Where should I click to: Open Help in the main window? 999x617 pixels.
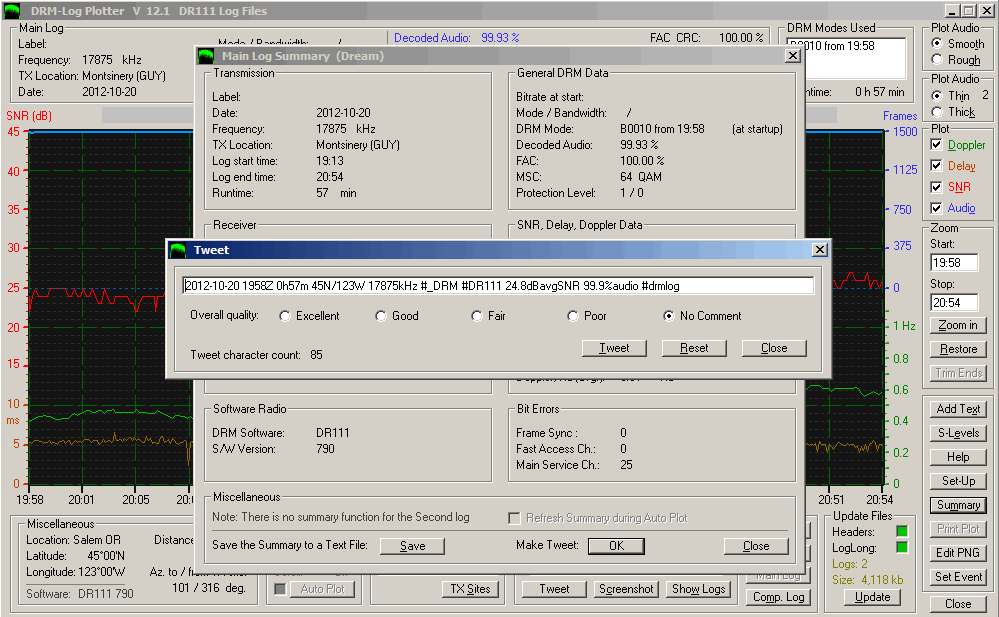(x=958, y=457)
